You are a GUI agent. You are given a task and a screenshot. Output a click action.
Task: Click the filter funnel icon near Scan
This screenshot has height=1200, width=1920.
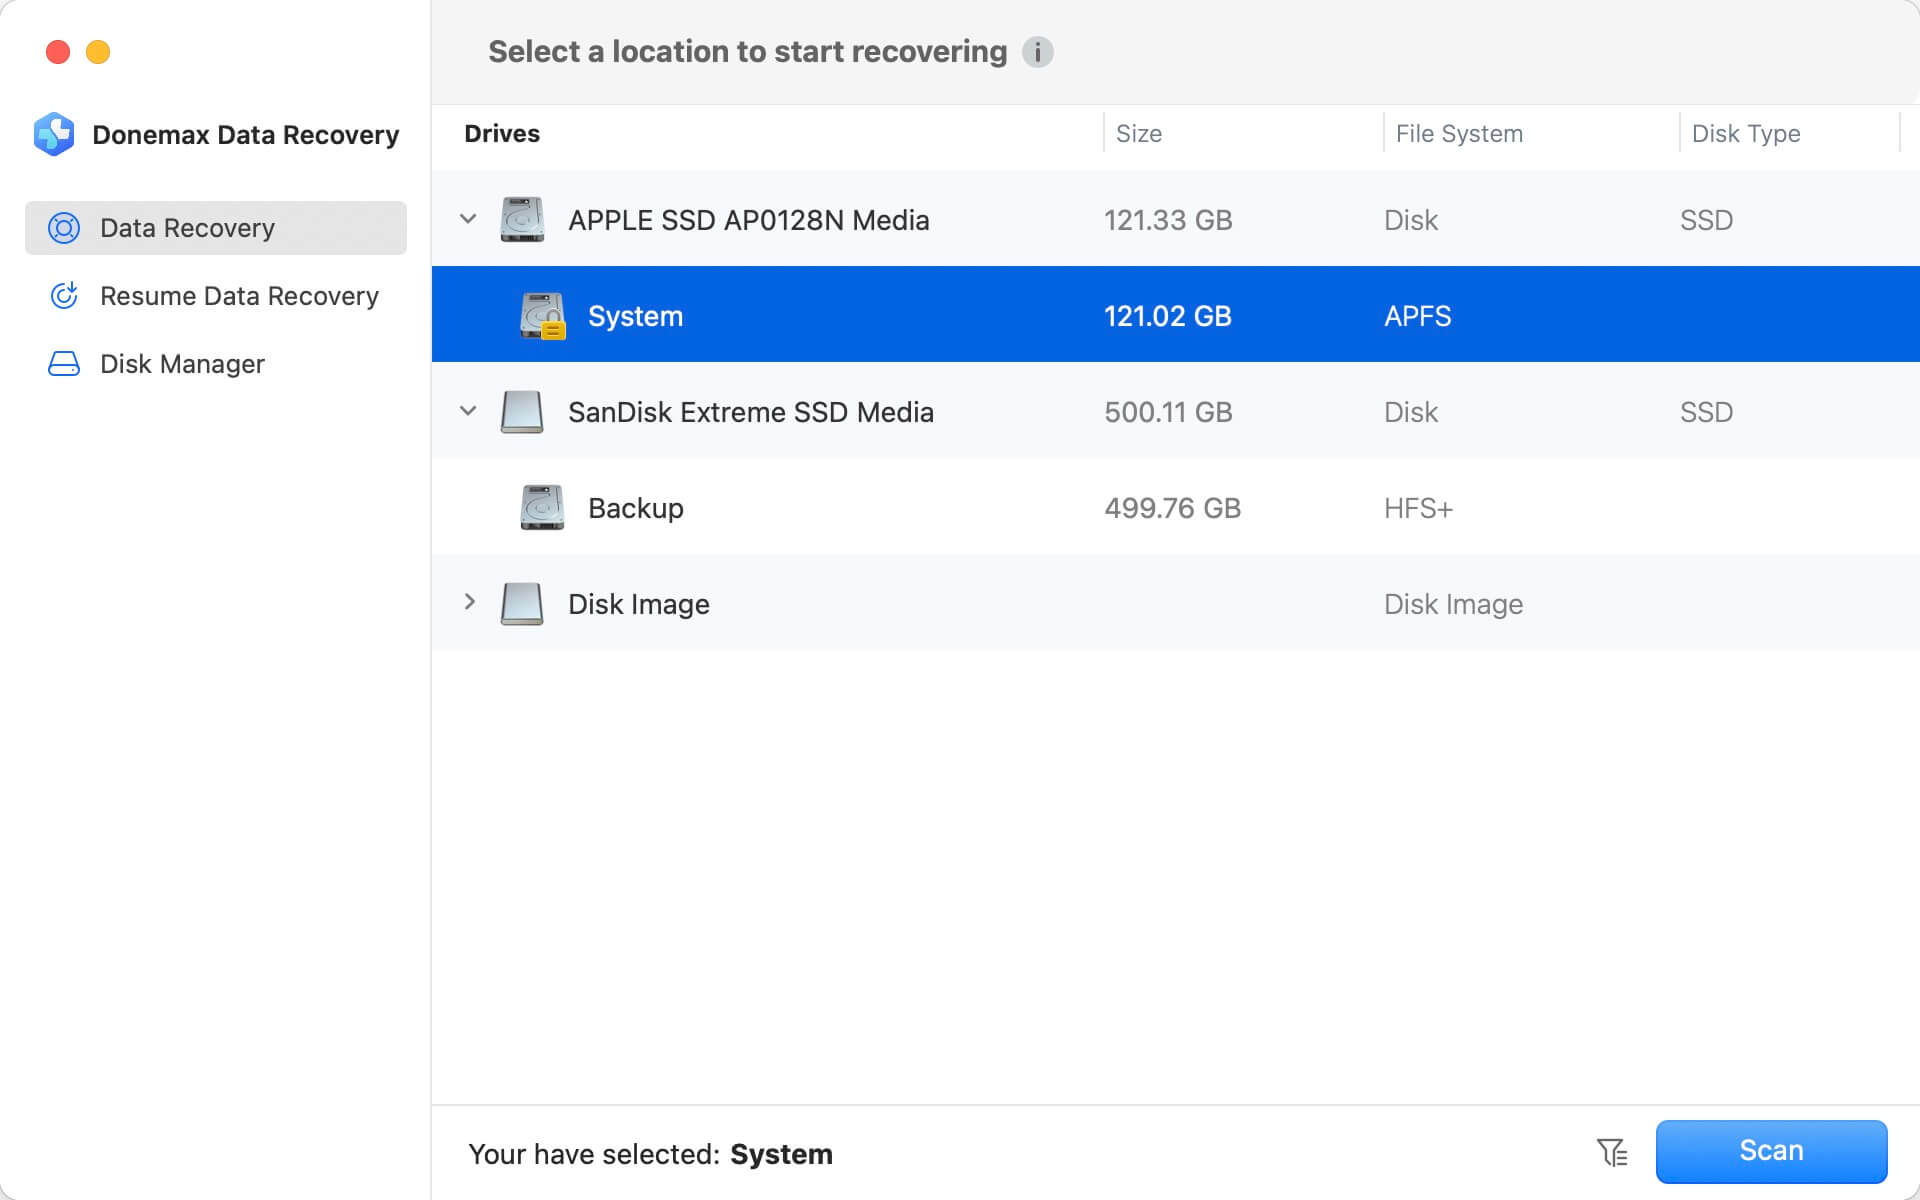tap(1612, 1152)
